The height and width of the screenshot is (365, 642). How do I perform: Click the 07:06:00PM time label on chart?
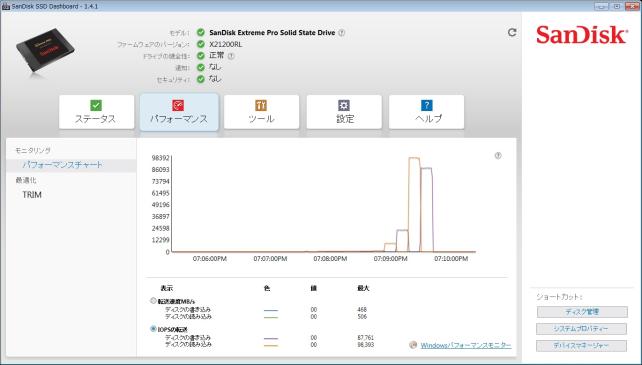(210, 259)
